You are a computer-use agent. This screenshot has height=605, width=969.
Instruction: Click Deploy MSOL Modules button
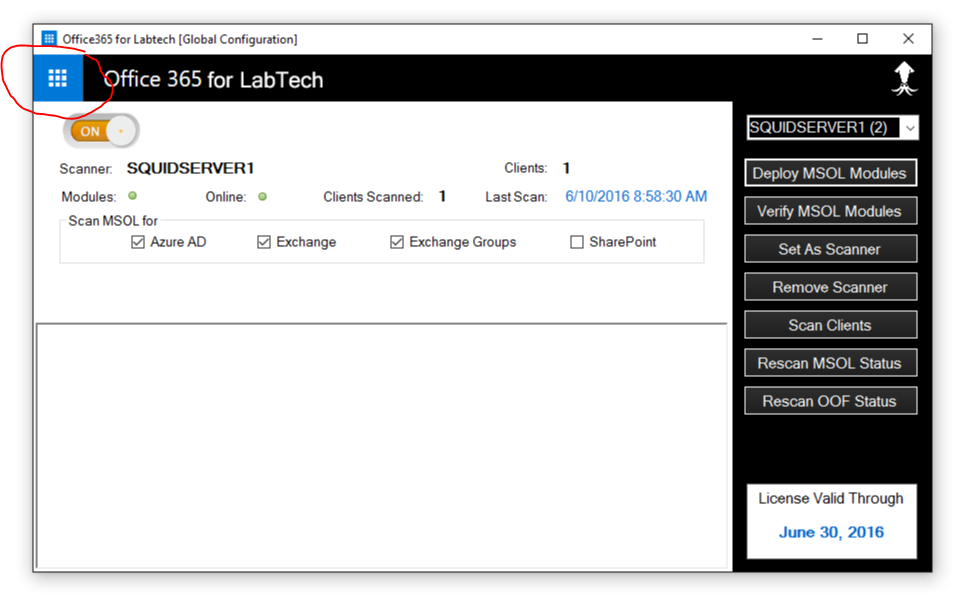pyautogui.click(x=830, y=173)
